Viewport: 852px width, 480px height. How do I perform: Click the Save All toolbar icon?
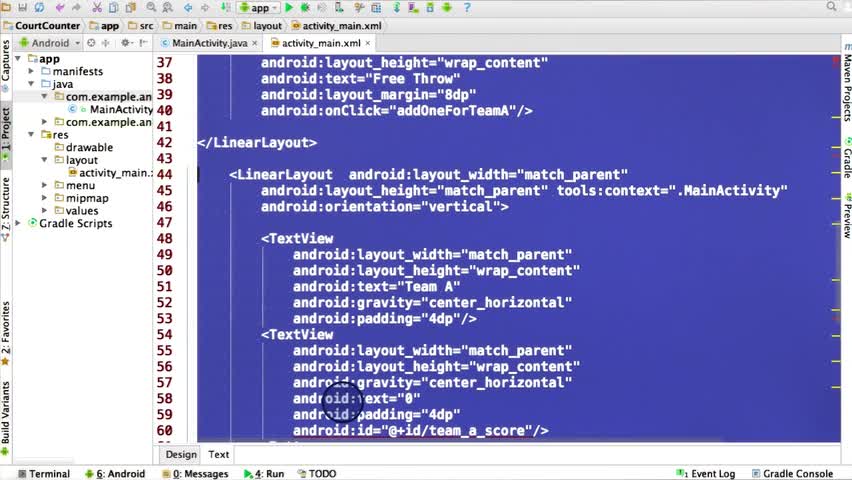(x=22, y=8)
